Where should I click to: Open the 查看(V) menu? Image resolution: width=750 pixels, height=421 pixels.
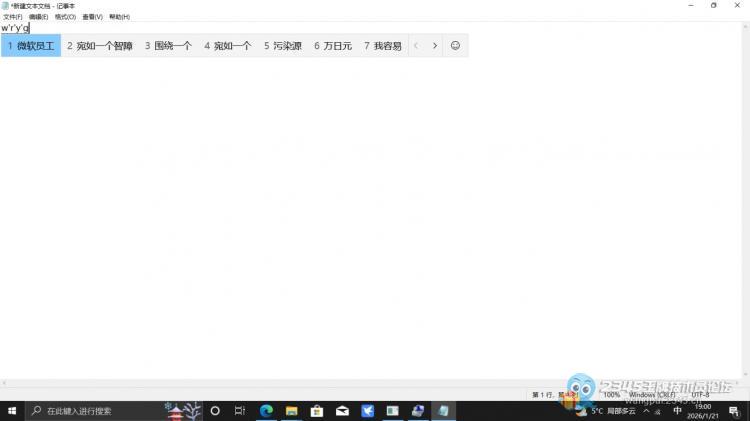click(92, 17)
